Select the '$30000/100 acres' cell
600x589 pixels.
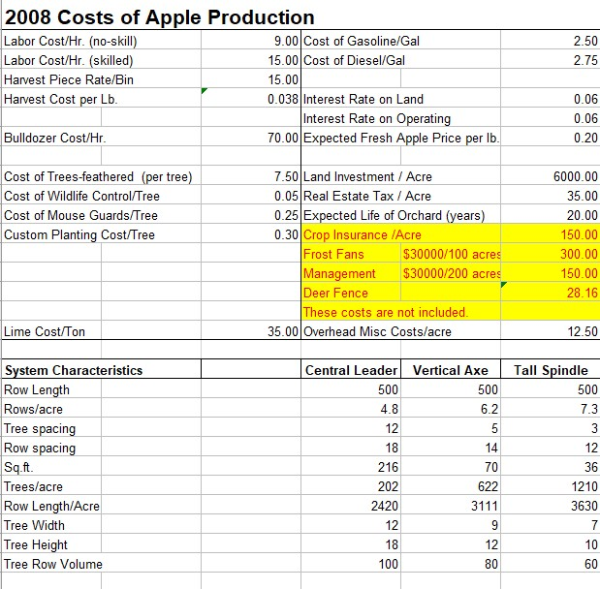(451, 254)
